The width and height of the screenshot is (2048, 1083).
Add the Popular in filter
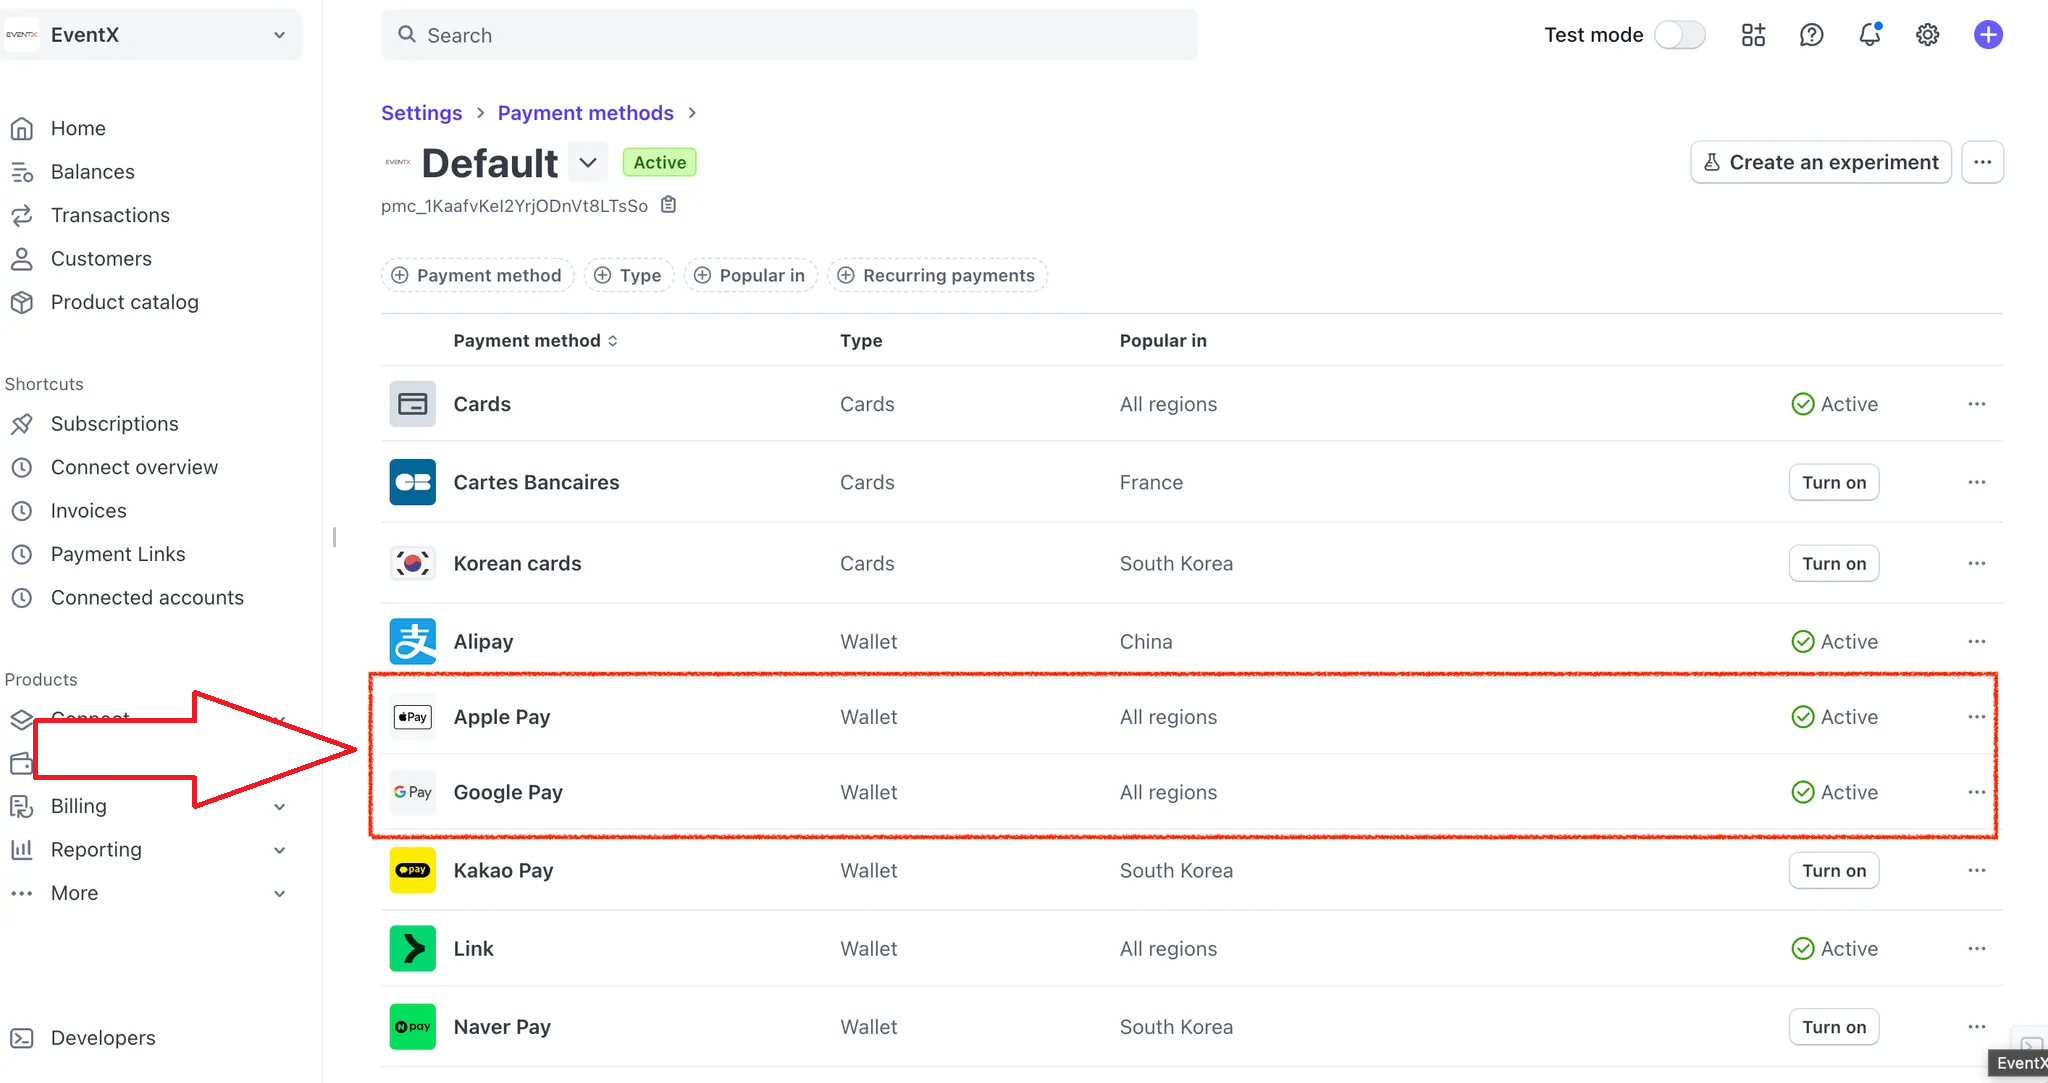(x=751, y=275)
